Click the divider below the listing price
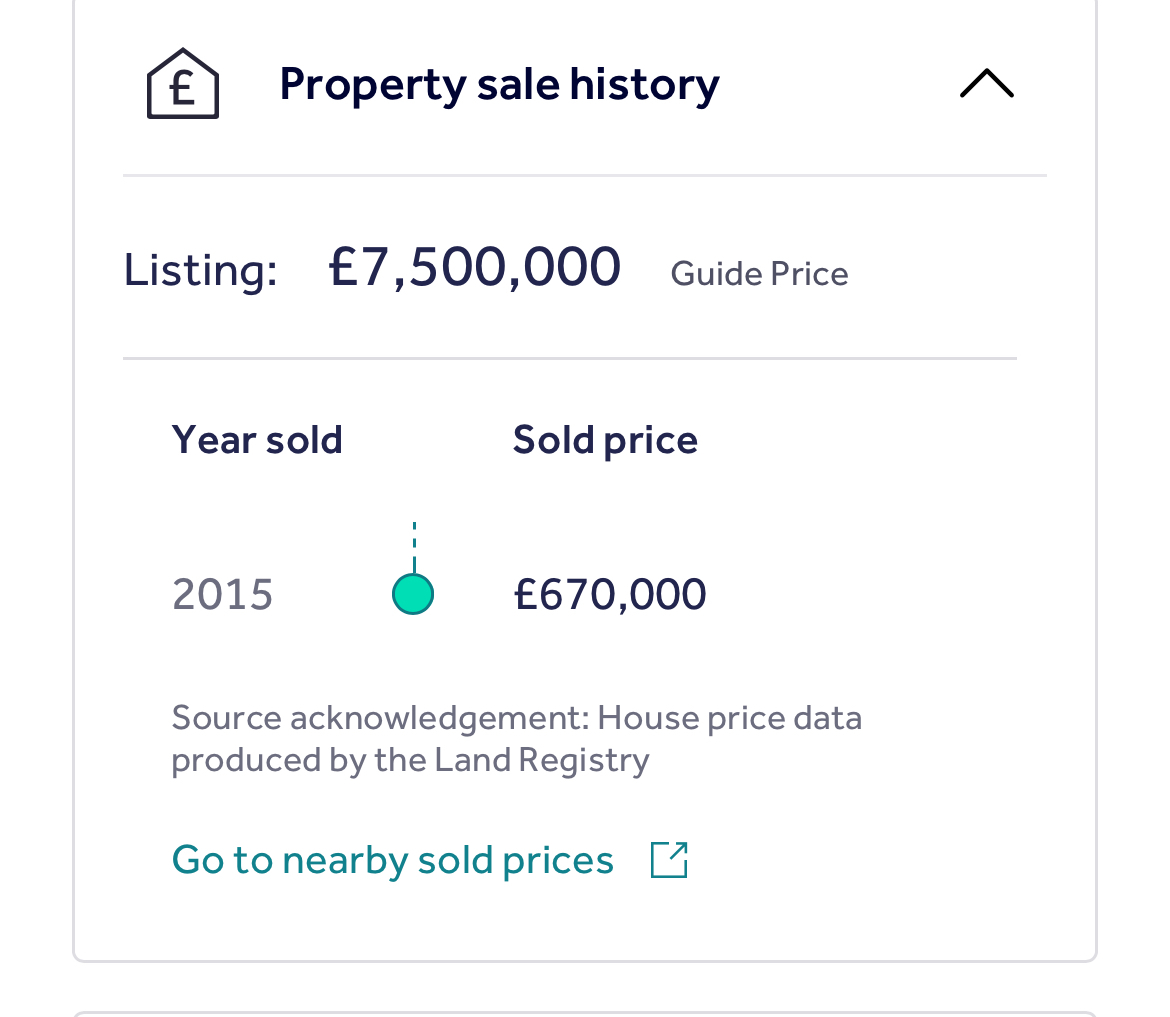 pos(569,358)
